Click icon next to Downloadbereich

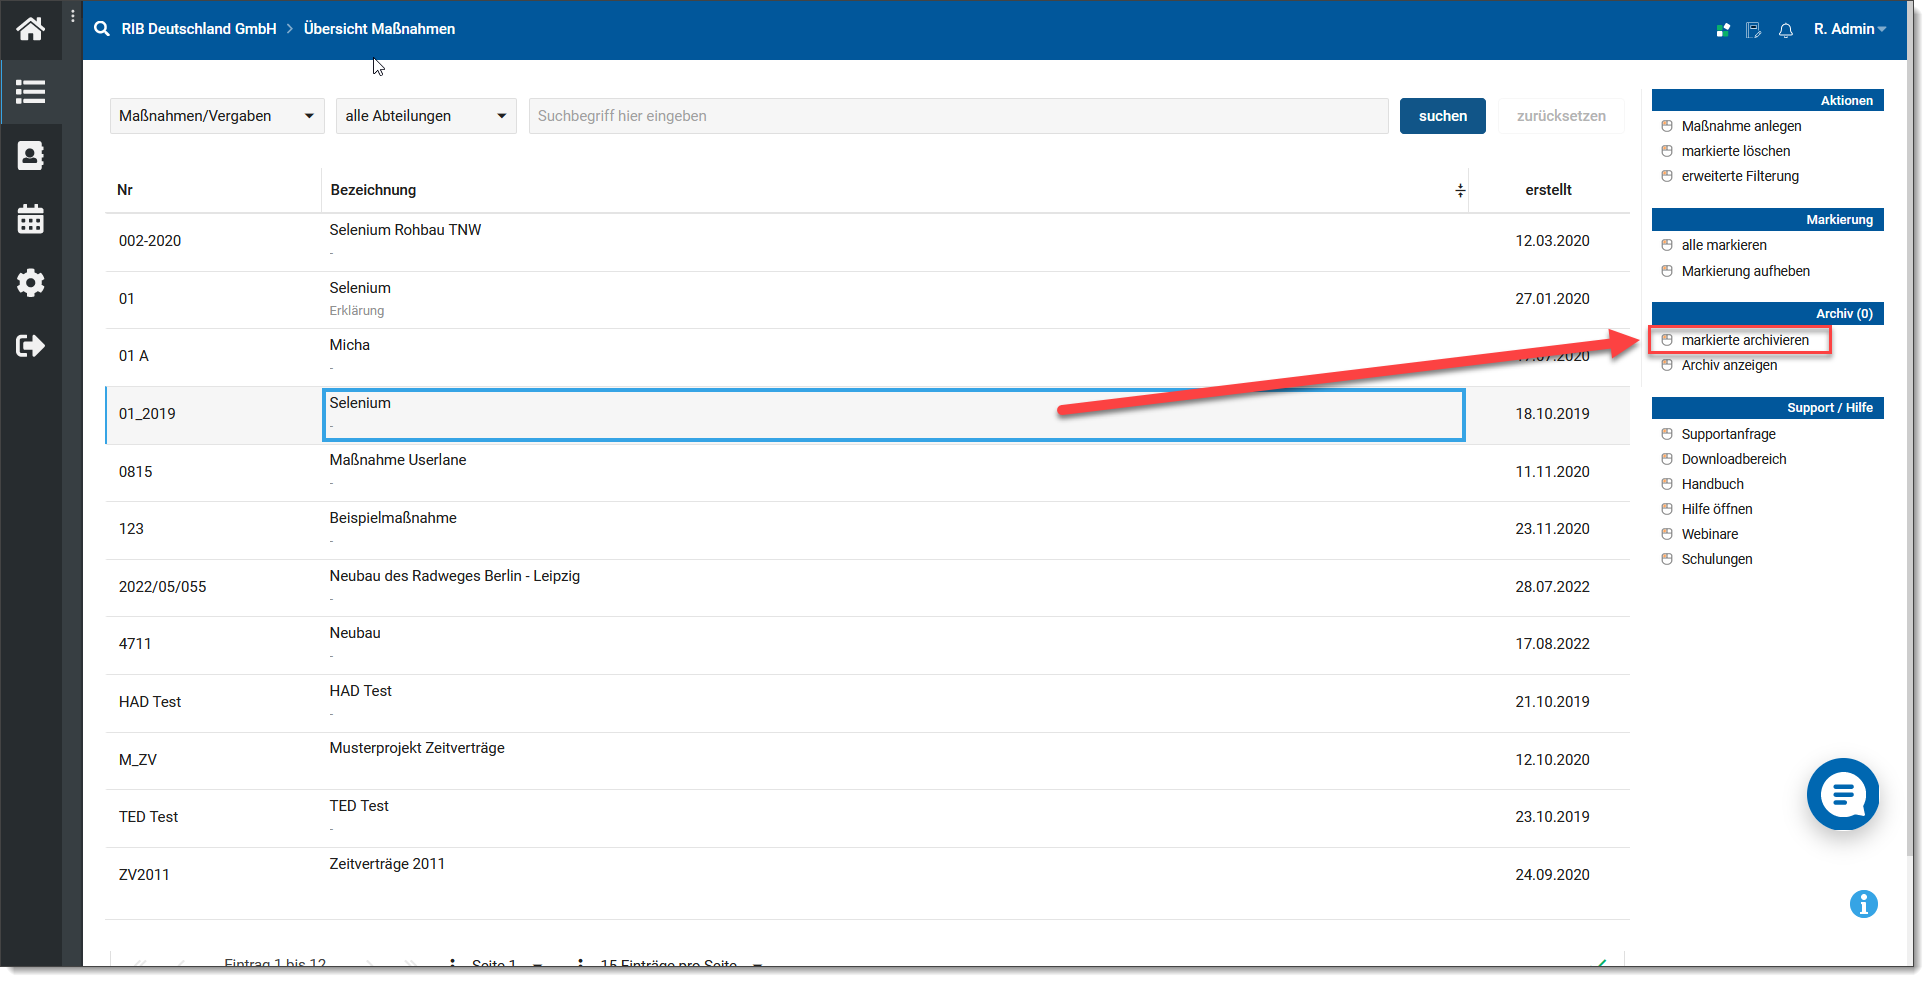(1667, 459)
